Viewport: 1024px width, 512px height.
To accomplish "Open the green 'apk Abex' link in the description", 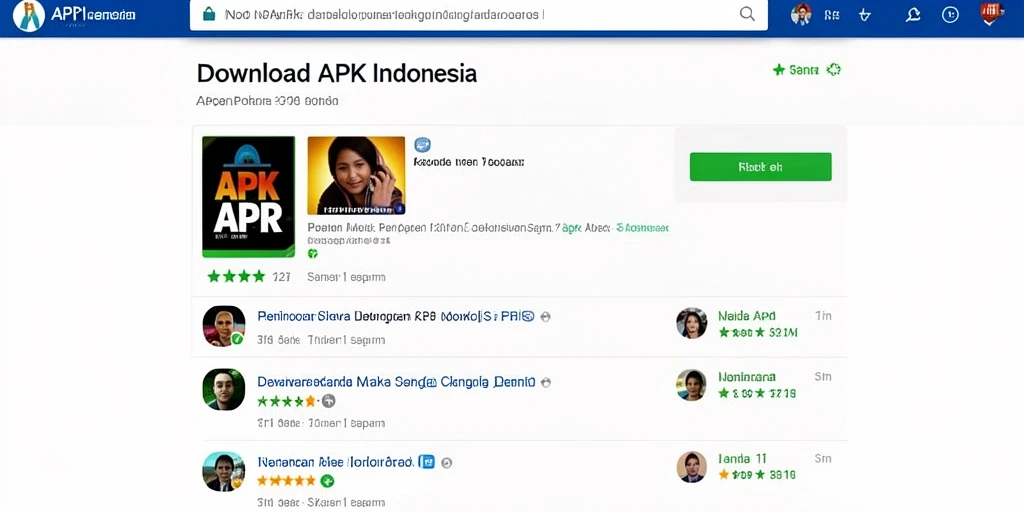I will (586, 228).
